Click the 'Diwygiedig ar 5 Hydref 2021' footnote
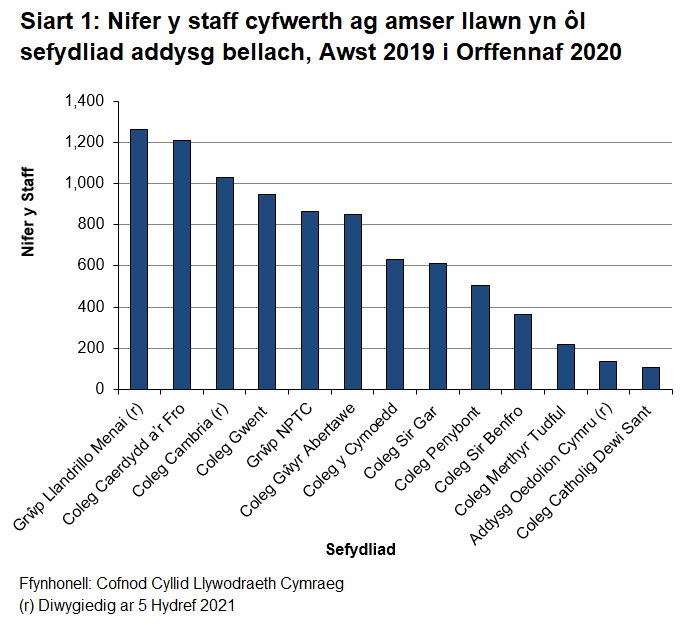Screen dimensions: 692x628 pos(126,605)
